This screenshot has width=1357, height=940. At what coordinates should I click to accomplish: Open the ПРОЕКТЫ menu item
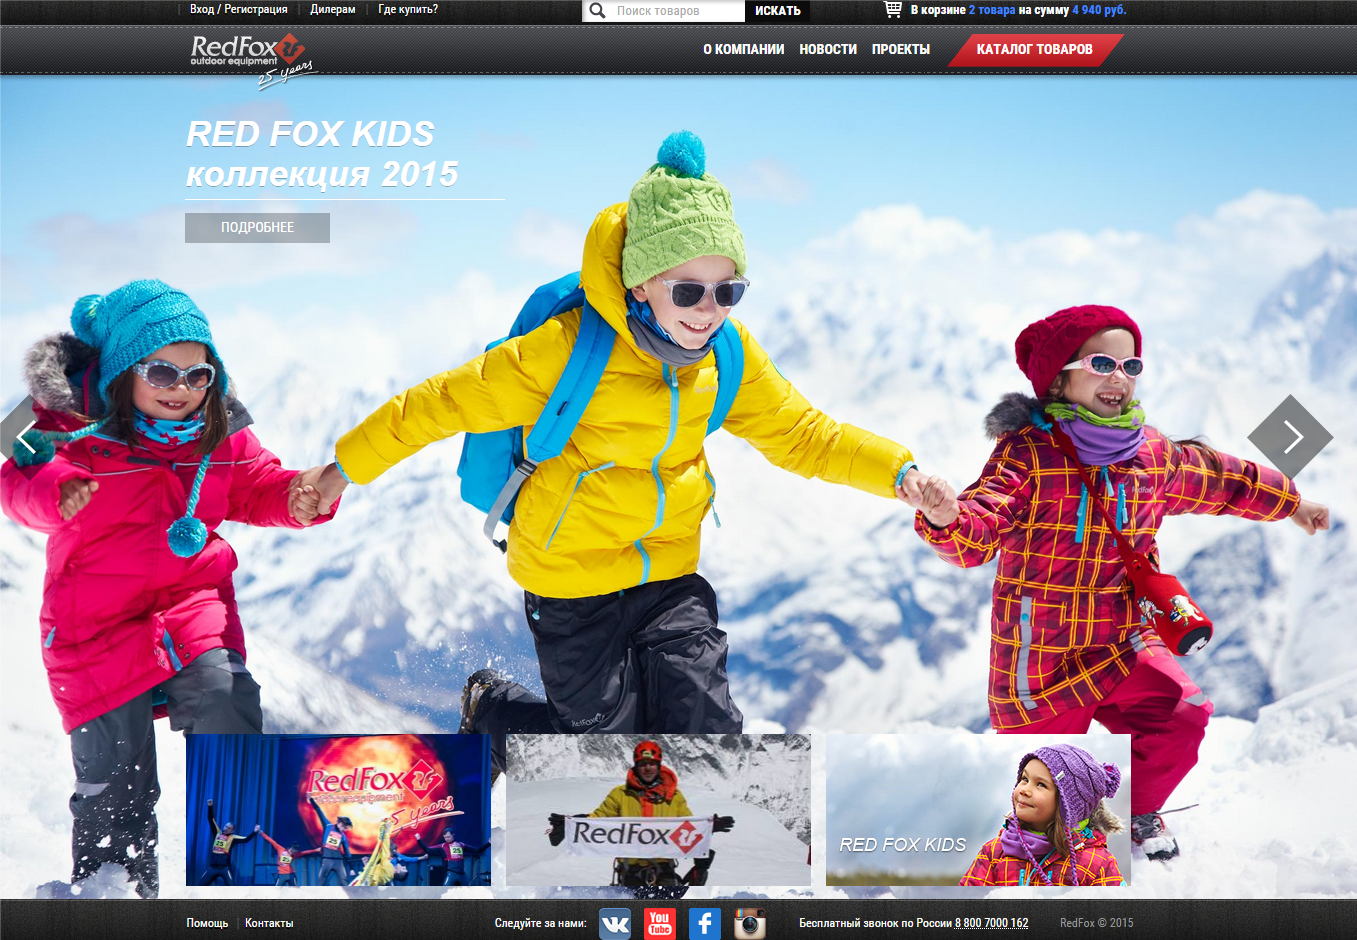pyautogui.click(x=901, y=49)
